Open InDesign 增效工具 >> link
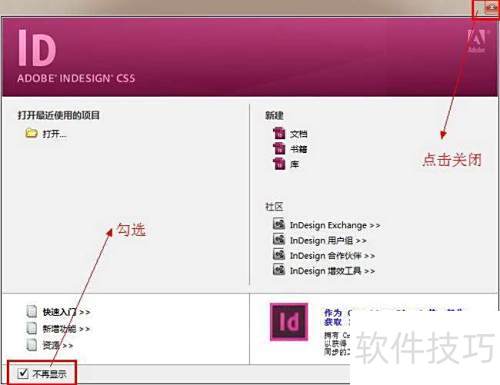 point(332,271)
